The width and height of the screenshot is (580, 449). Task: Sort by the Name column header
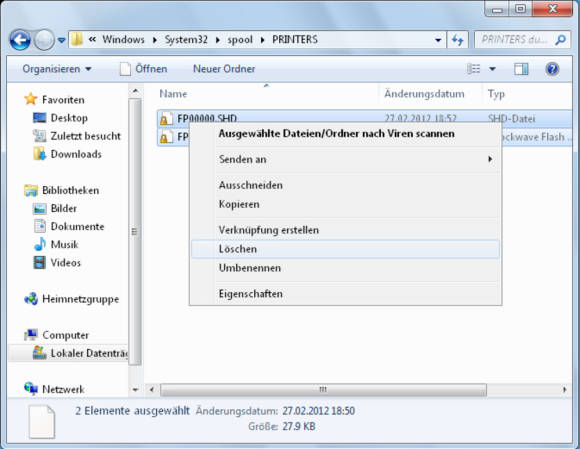point(173,94)
